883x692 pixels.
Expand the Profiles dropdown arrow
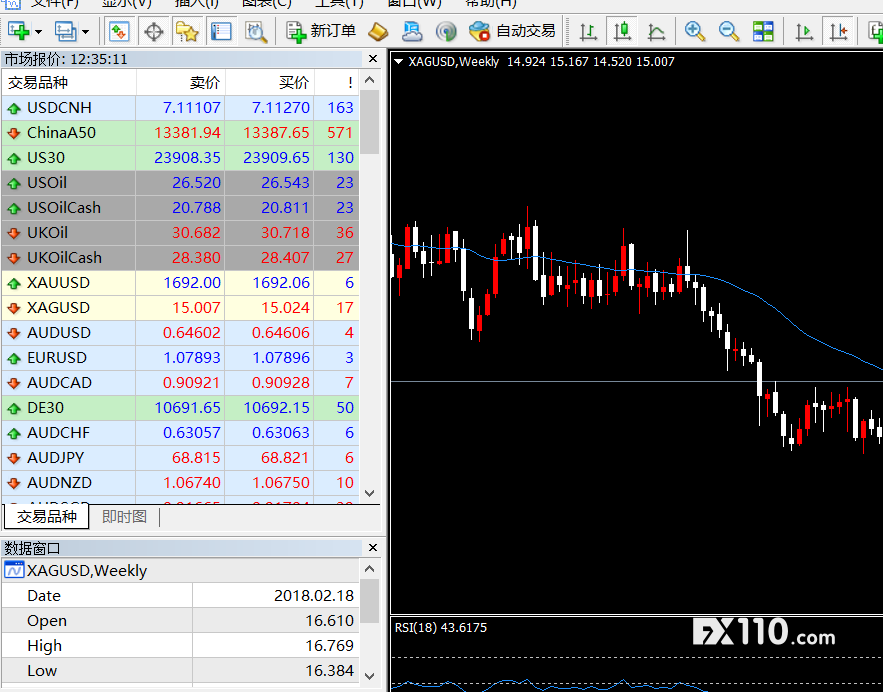86,32
